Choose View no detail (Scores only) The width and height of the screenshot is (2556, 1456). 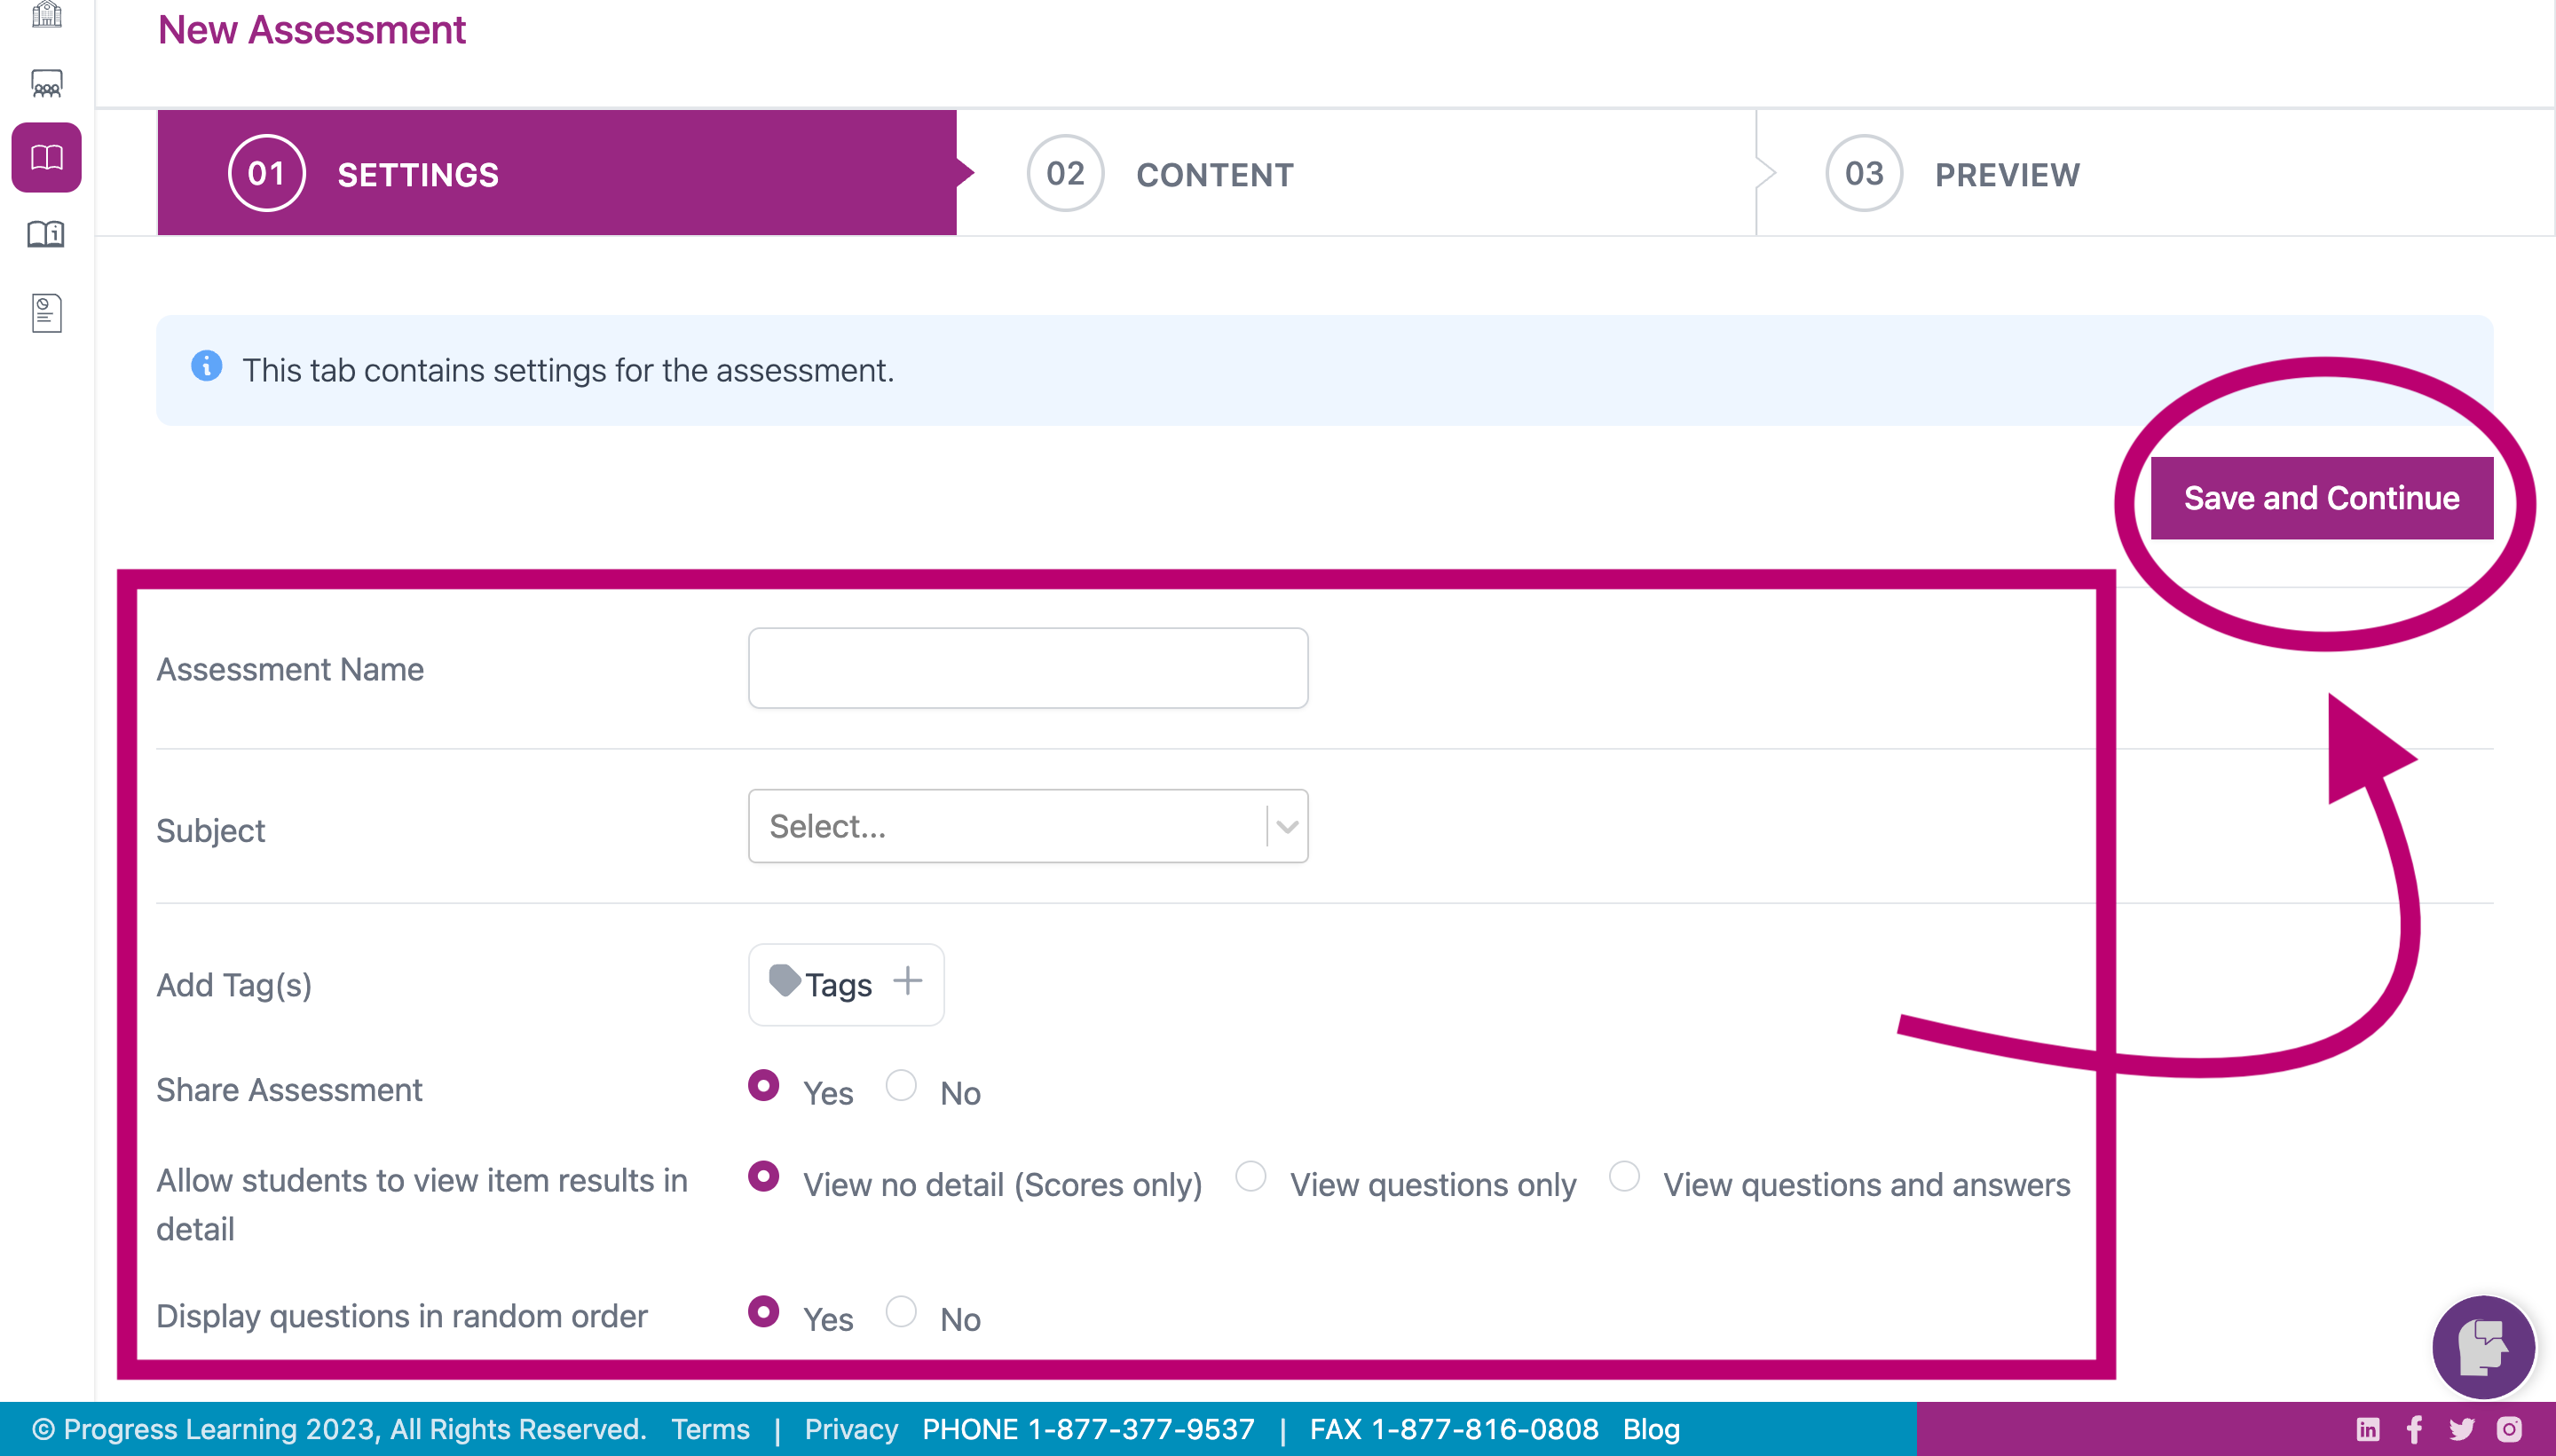click(764, 1177)
